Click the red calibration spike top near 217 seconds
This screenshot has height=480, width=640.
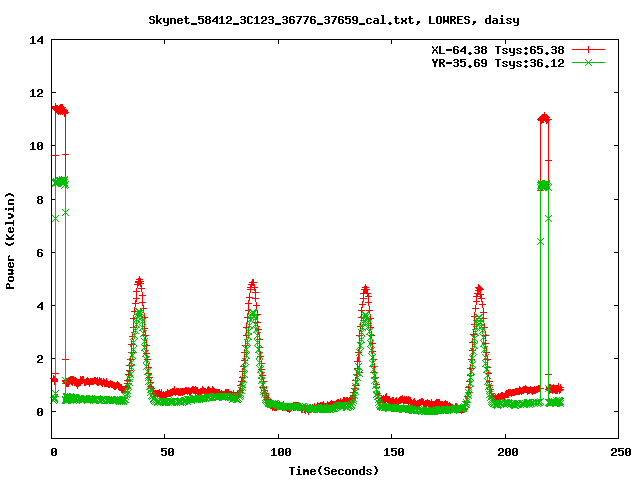pos(544,118)
